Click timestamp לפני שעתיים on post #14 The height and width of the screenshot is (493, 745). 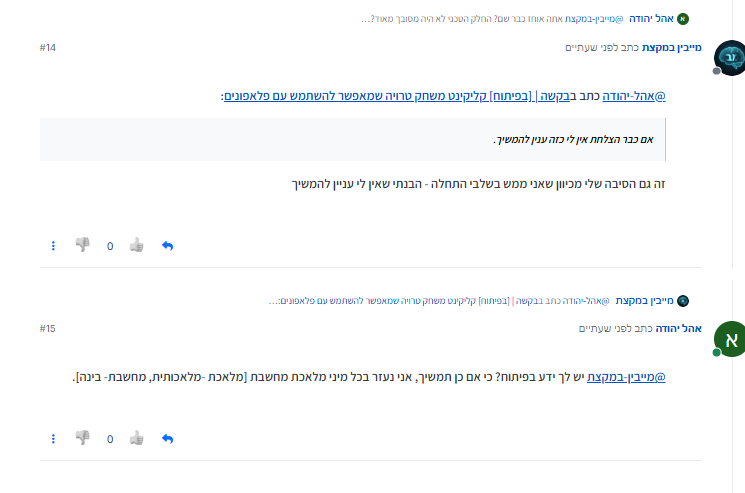(593, 47)
